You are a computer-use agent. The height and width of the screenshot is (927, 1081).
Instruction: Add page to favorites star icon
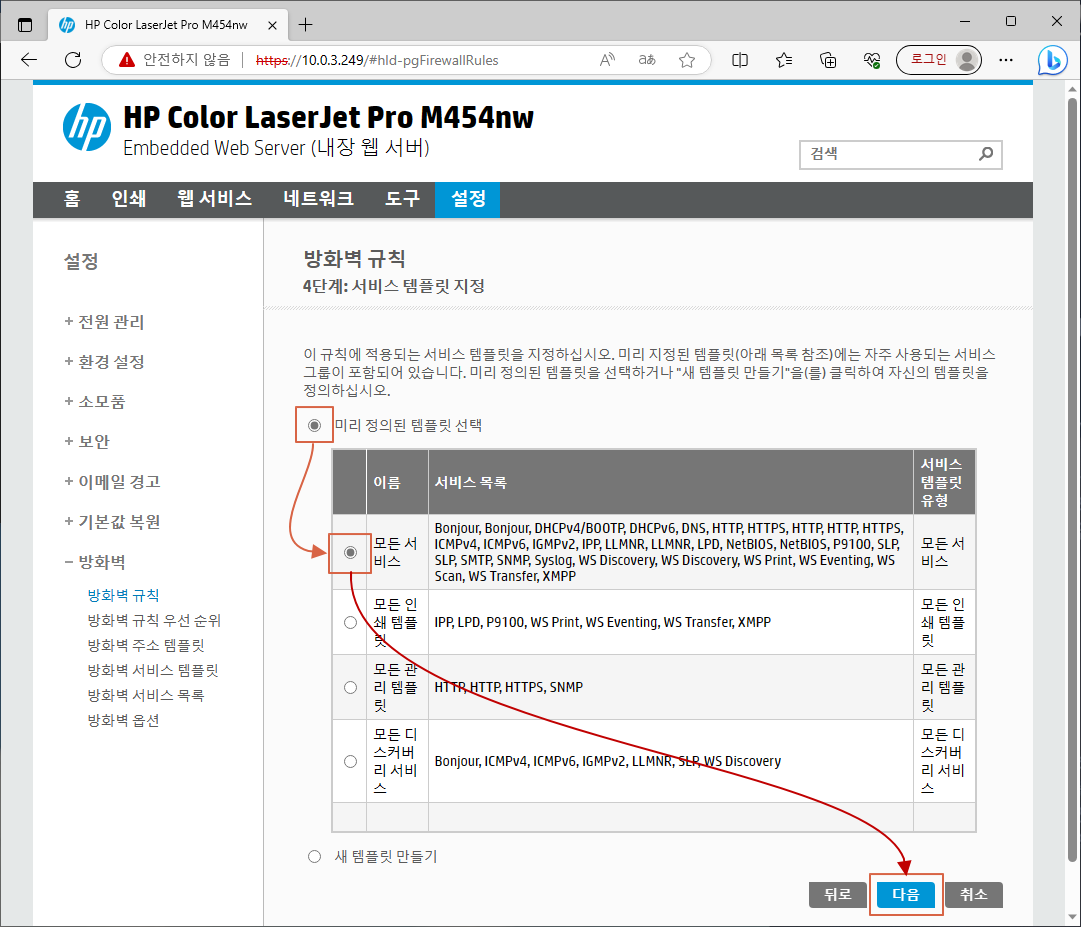687,60
